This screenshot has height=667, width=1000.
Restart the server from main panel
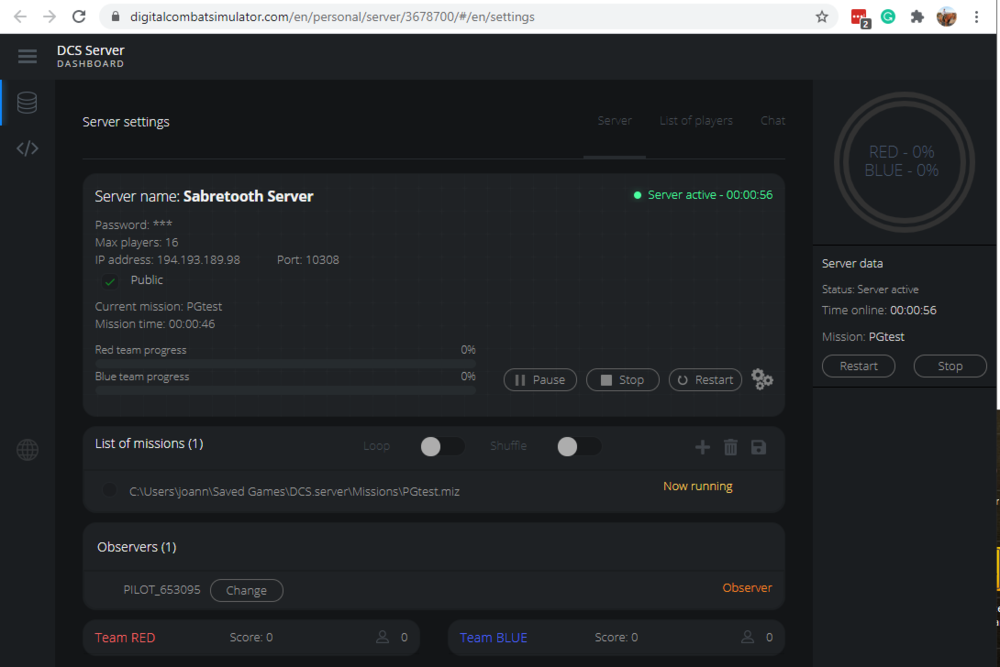[705, 379]
